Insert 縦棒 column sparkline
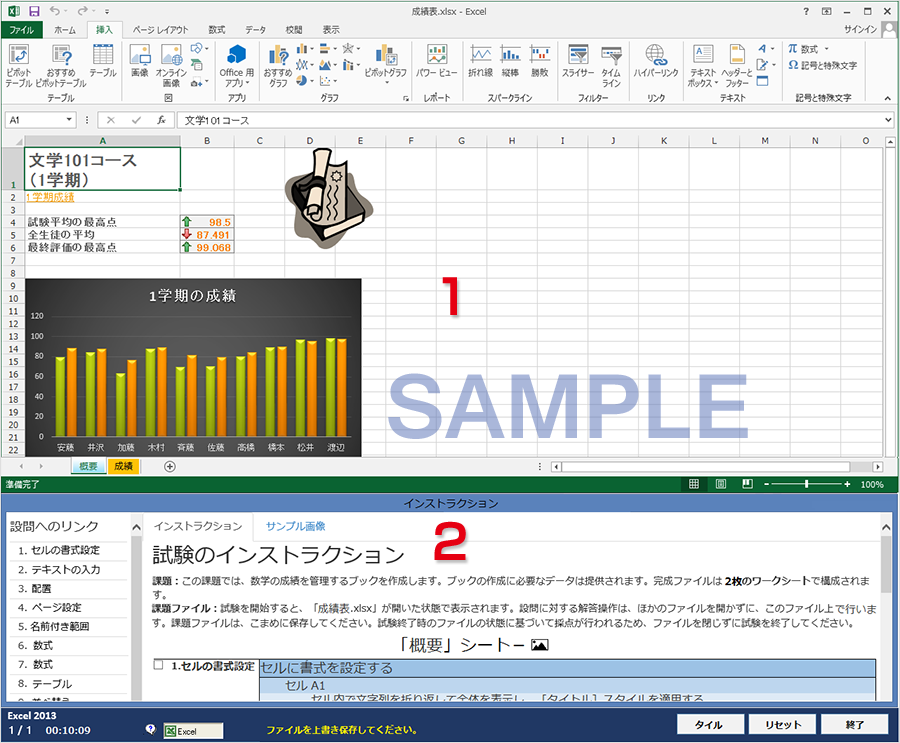 pyautogui.click(x=510, y=60)
